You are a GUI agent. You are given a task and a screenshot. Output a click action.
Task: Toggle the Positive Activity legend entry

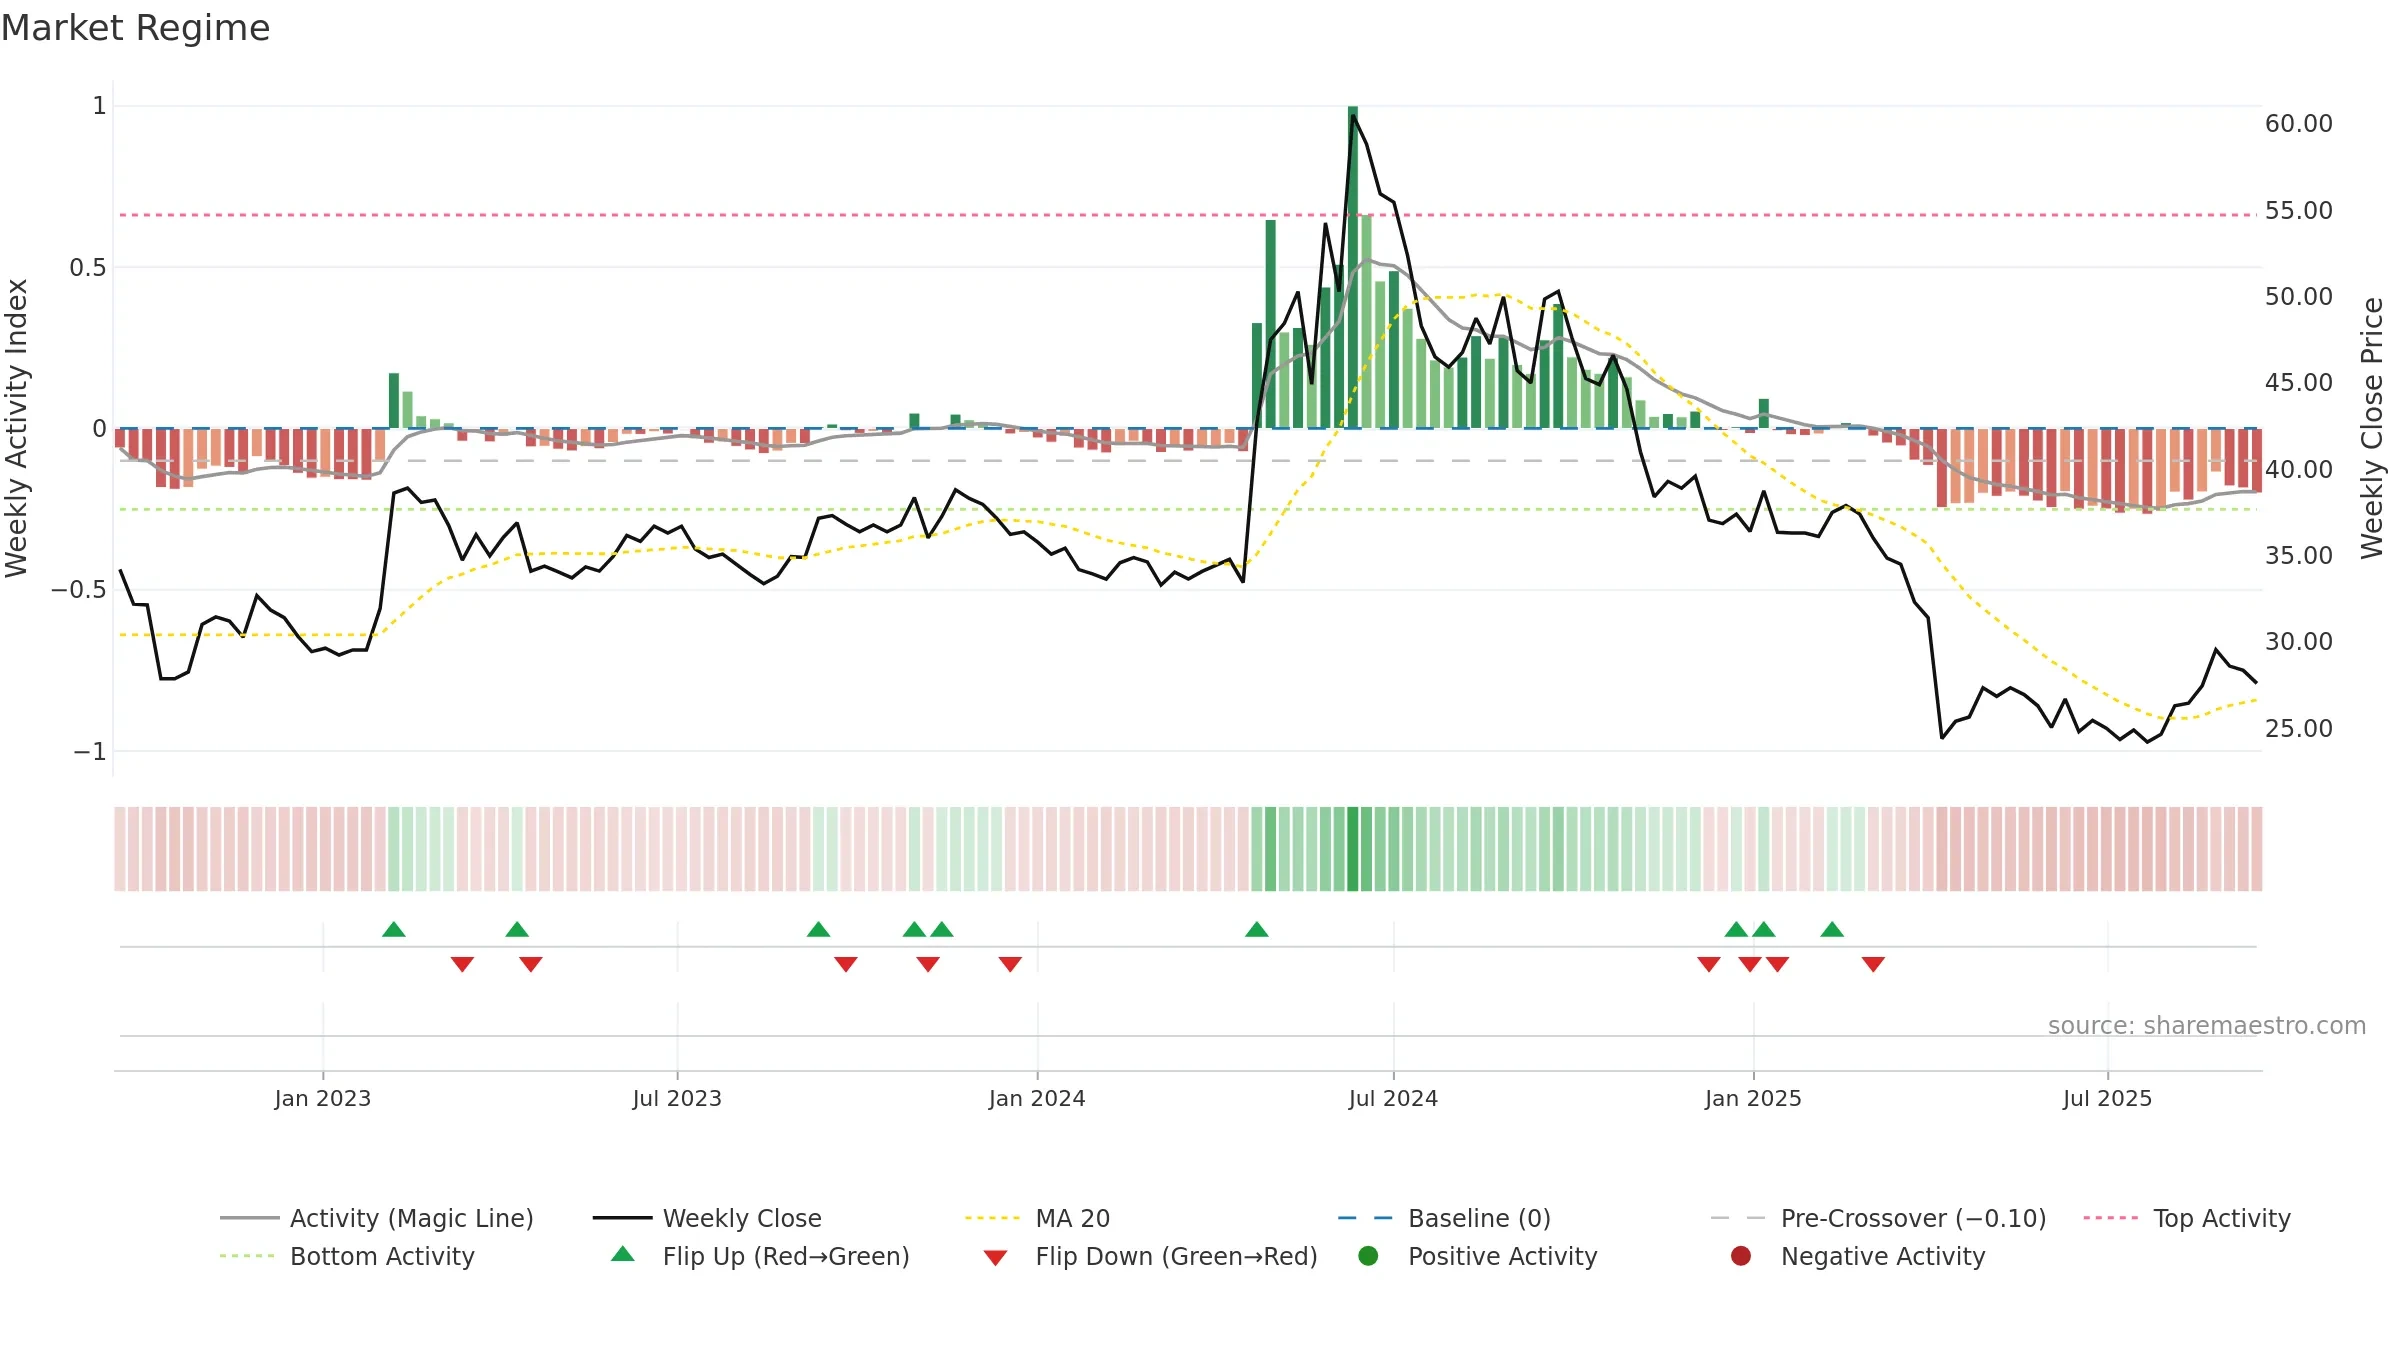click(x=1477, y=1256)
